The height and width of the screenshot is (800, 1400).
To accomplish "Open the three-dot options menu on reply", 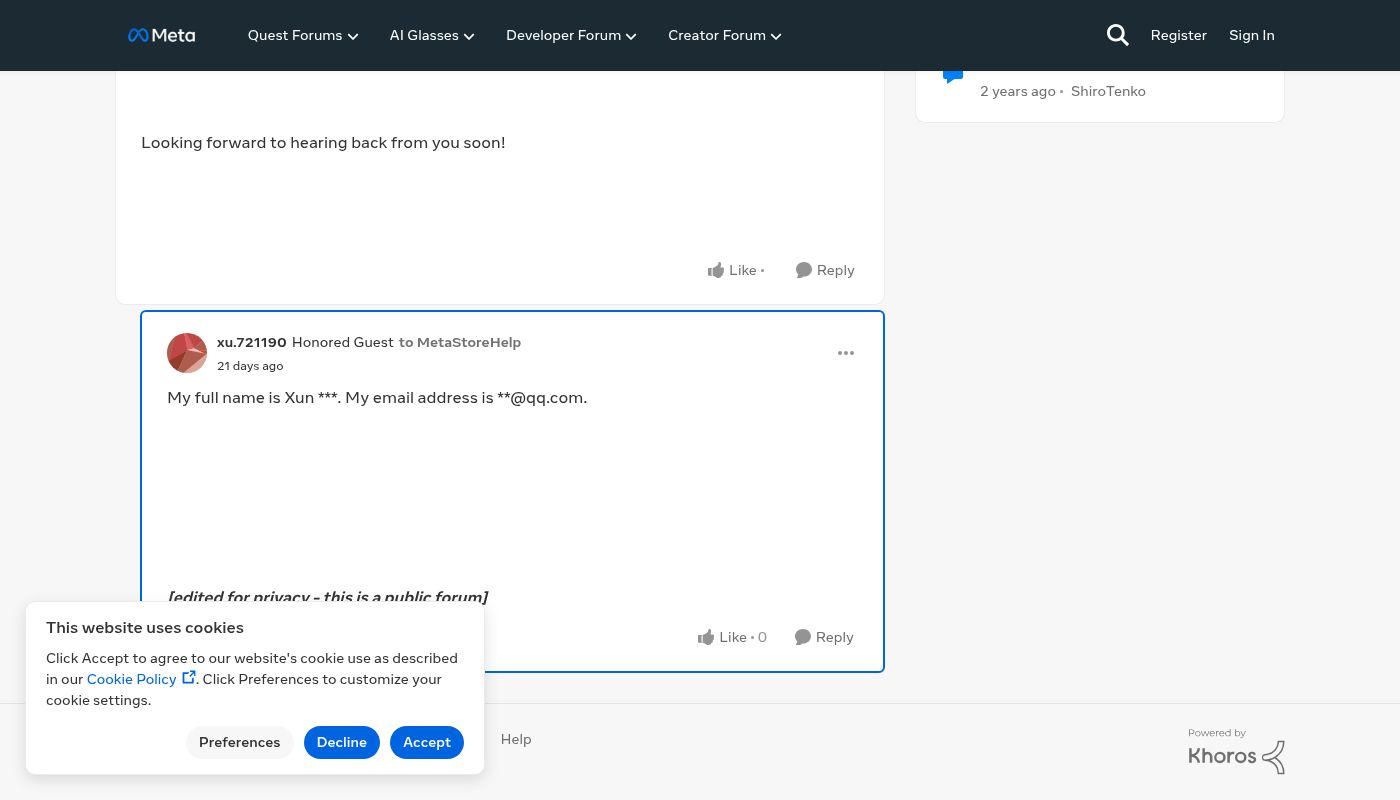I will point(846,353).
